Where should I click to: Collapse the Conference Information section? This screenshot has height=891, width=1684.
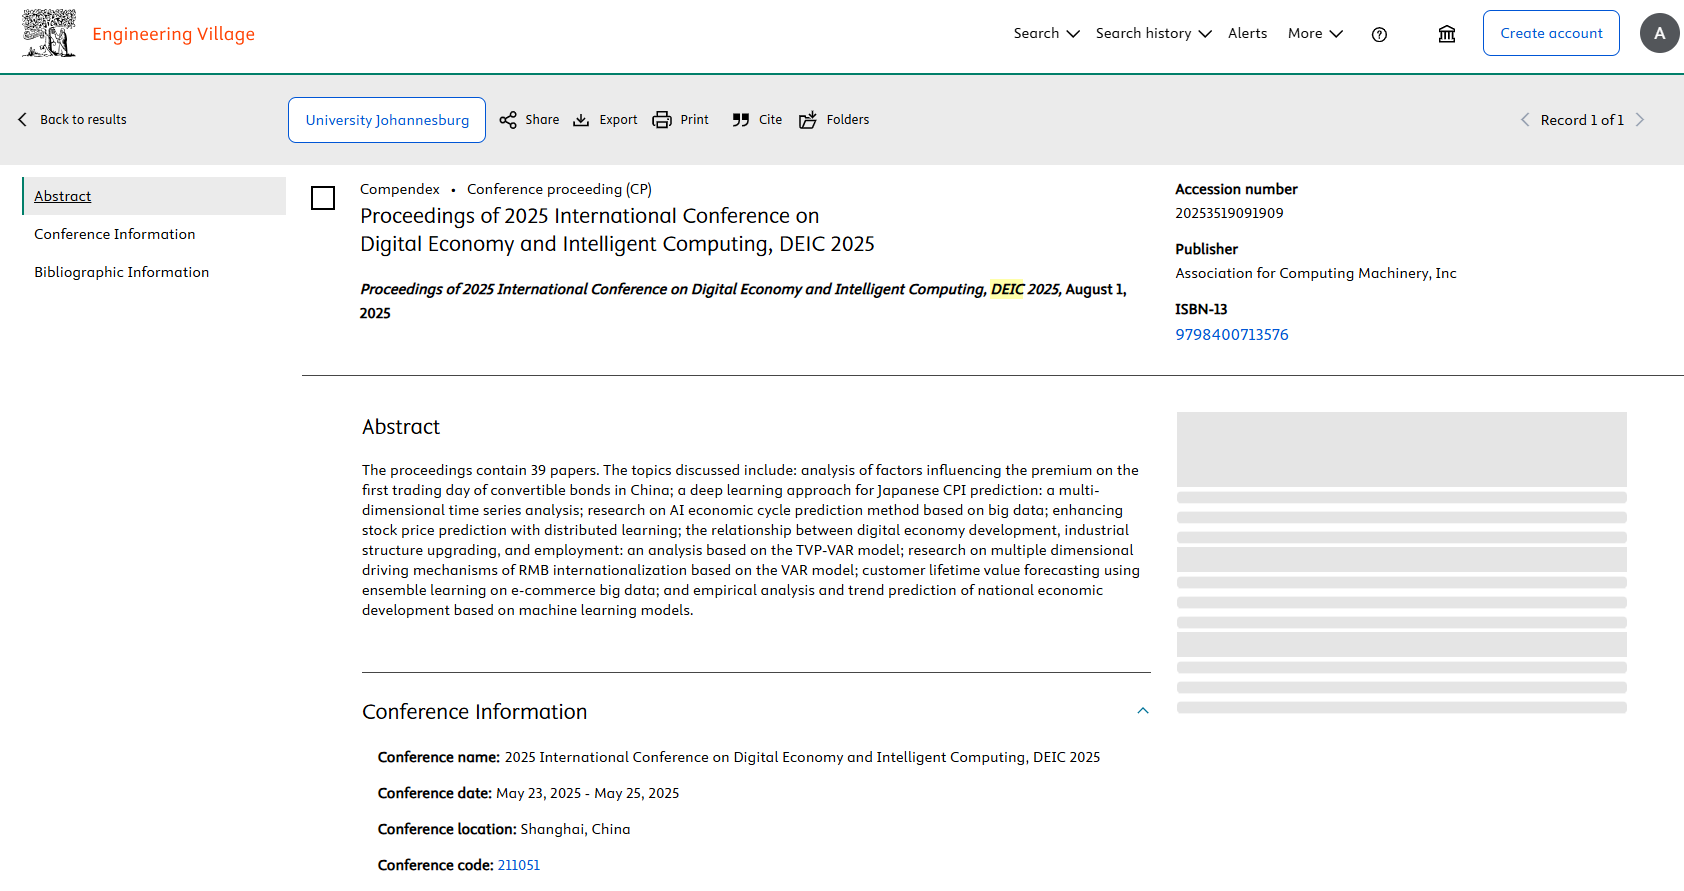pyautogui.click(x=1143, y=711)
